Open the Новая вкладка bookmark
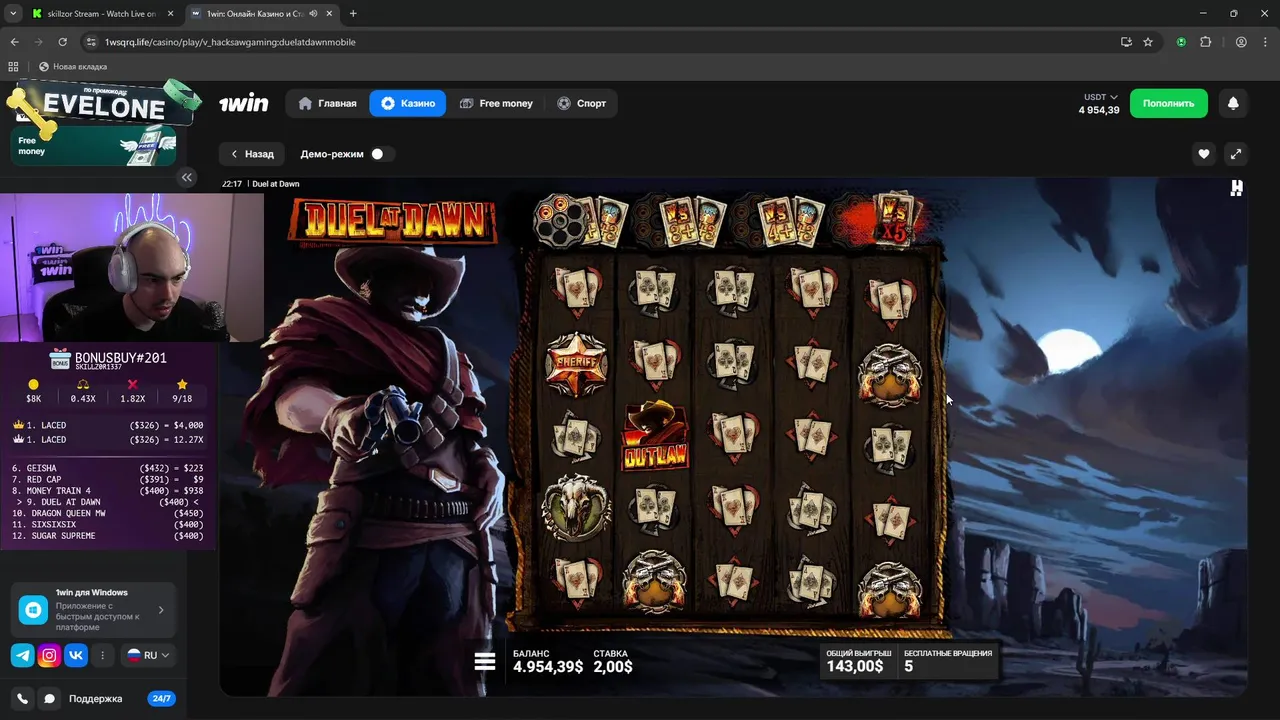 (71, 66)
